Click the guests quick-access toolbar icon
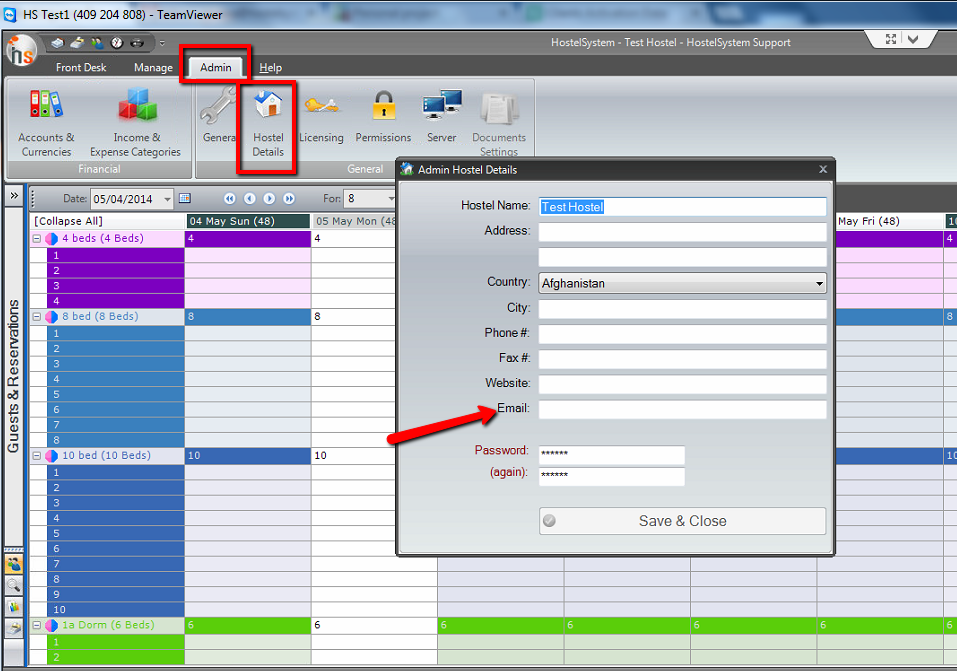 point(97,43)
